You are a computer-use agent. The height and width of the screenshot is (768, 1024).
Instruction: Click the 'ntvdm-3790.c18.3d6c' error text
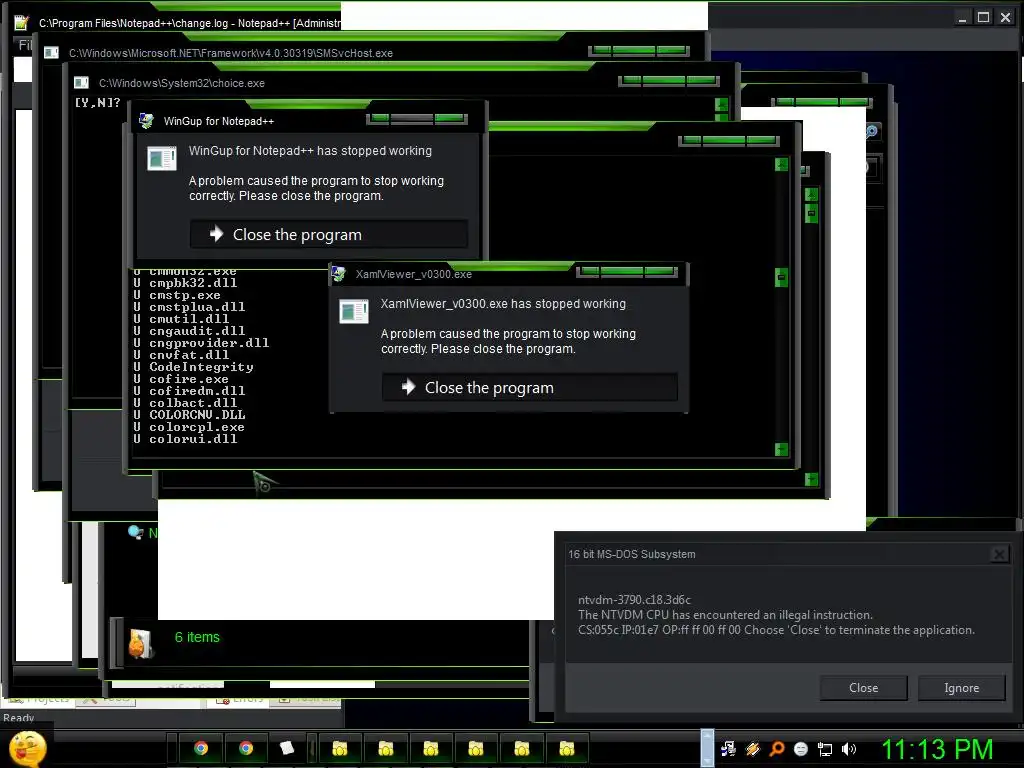tap(634, 600)
